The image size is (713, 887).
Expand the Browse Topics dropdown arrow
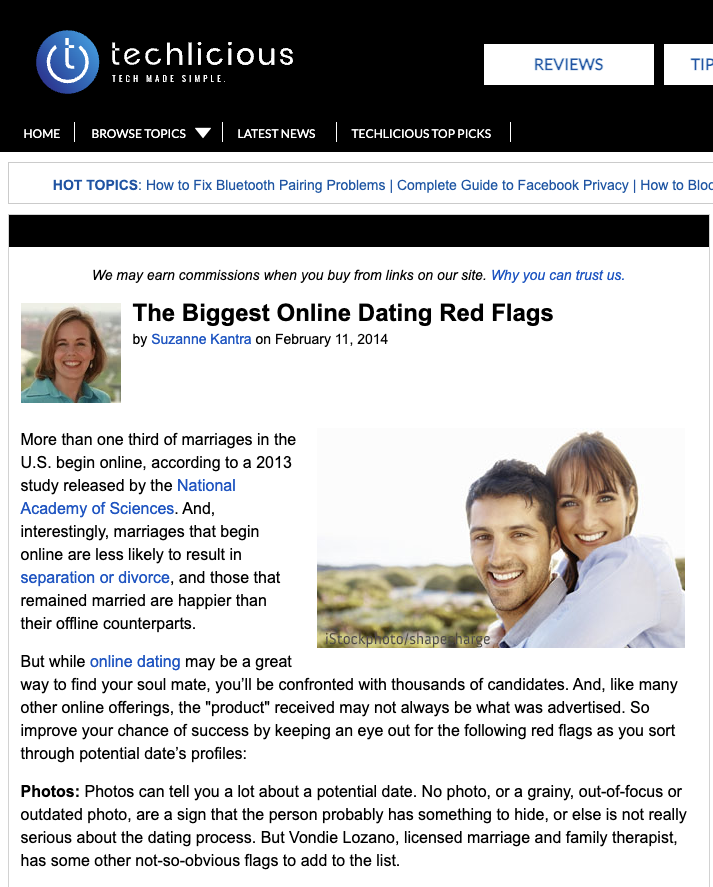point(203,134)
